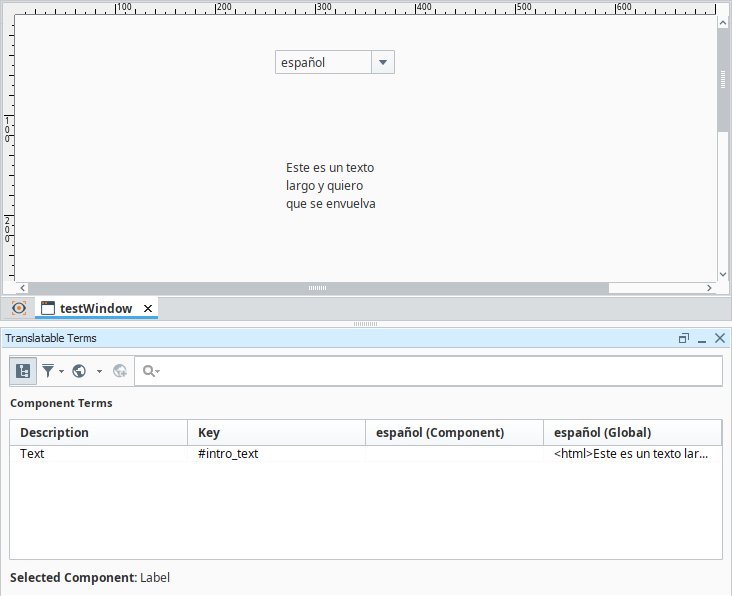Sort by the Key column header
This screenshot has width=732, height=596.
(276, 432)
